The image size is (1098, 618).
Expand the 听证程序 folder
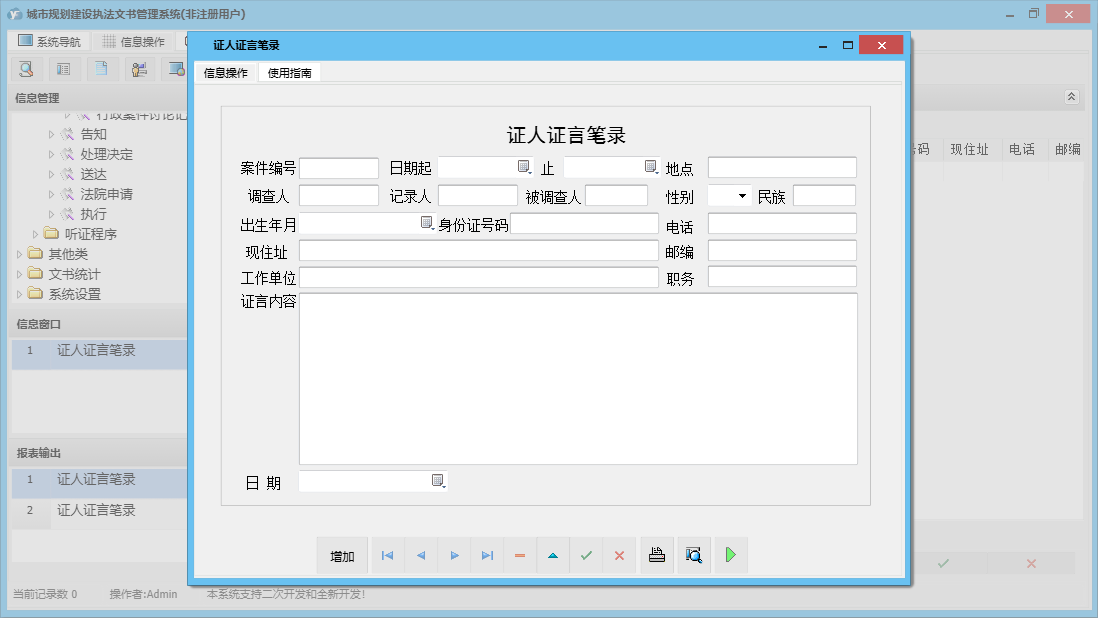[x=36, y=234]
